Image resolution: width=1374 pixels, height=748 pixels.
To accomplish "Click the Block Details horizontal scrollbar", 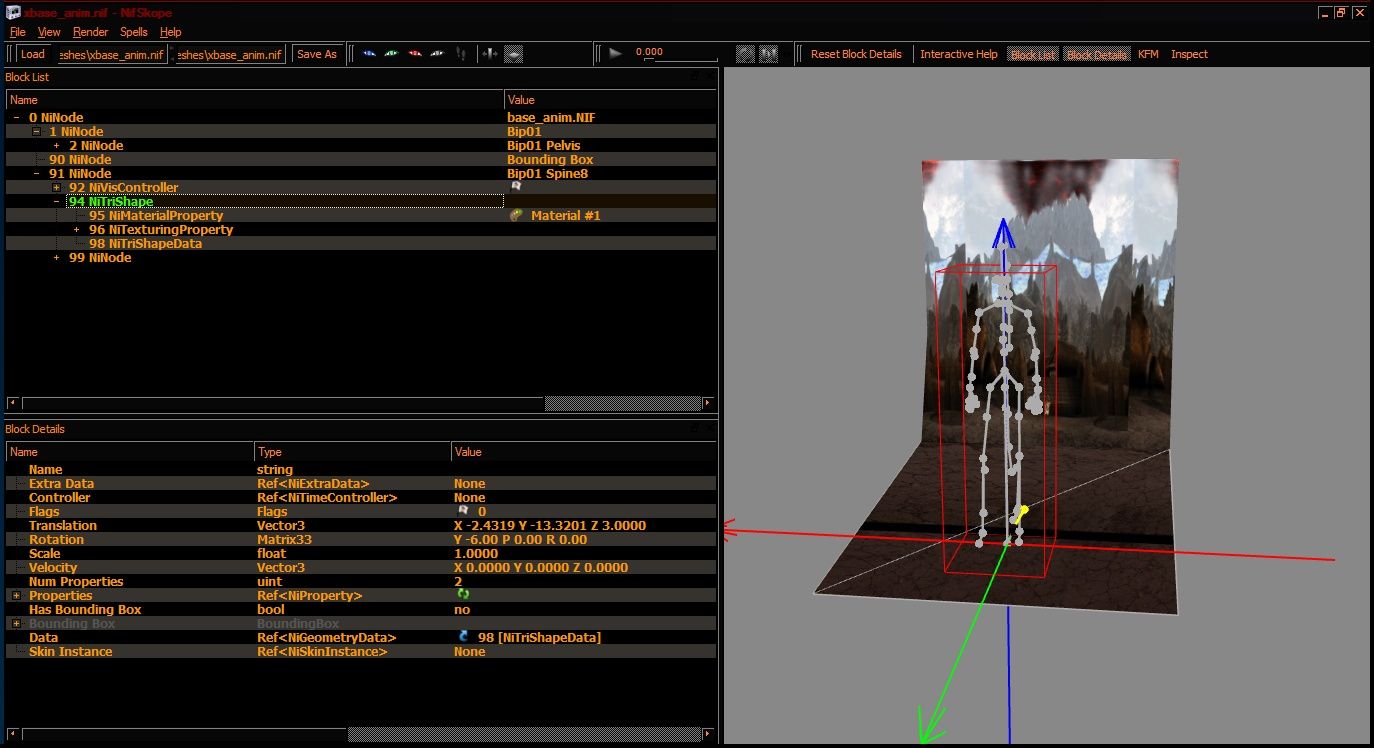I will coord(362,734).
